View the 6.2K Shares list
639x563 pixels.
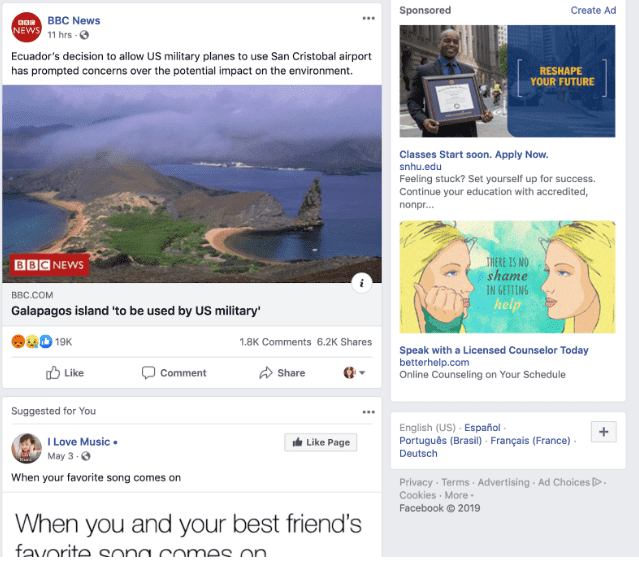pyautogui.click(x=344, y=342)
